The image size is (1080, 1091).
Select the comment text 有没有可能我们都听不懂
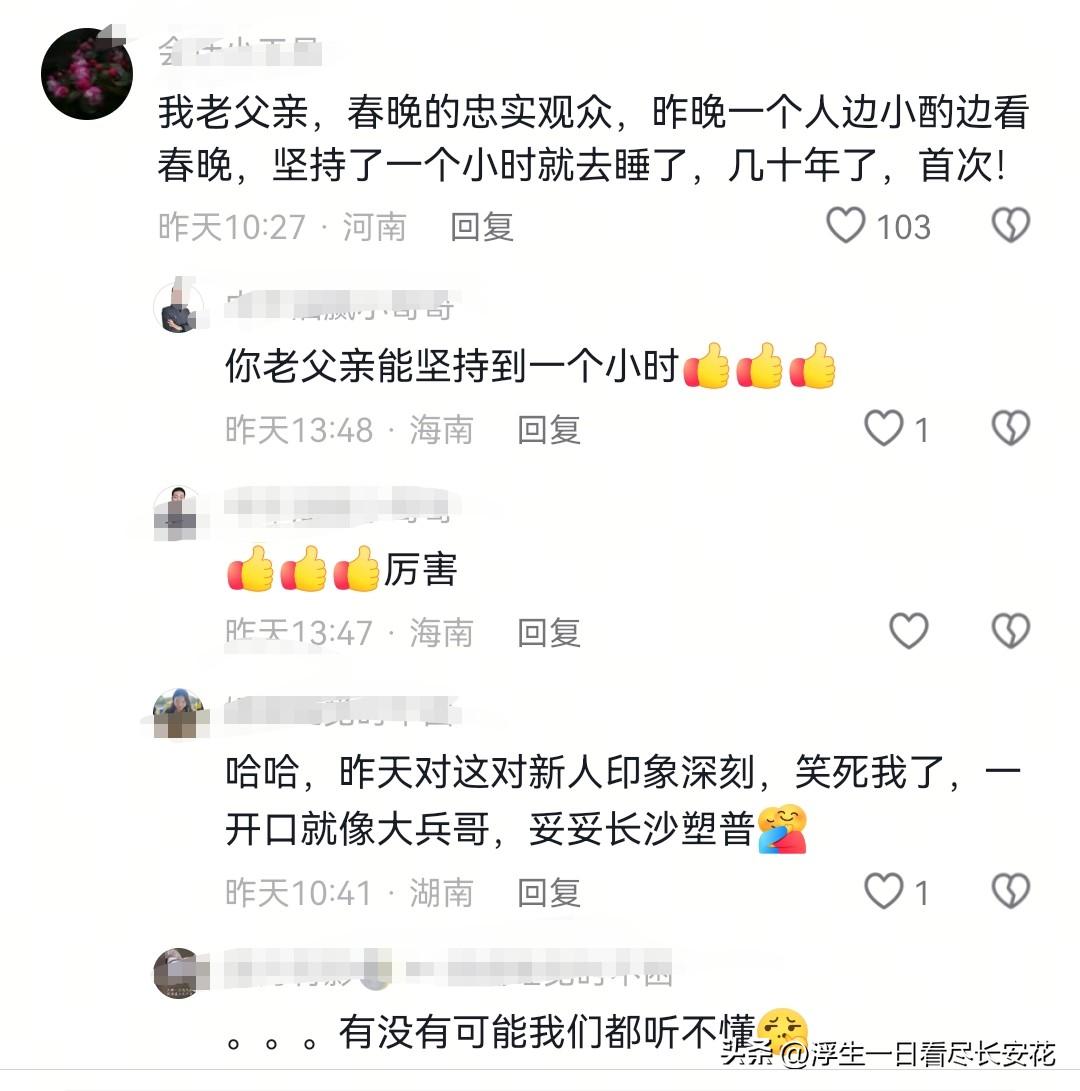pyautogui.click(x=547, y=1031)
